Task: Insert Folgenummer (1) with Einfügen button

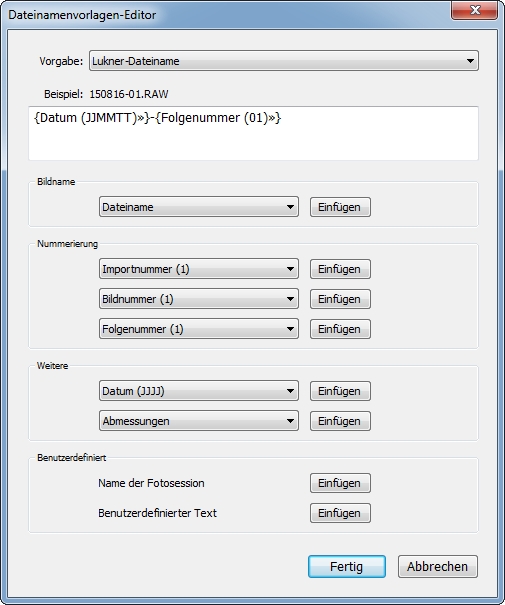Action: (340, 329)
